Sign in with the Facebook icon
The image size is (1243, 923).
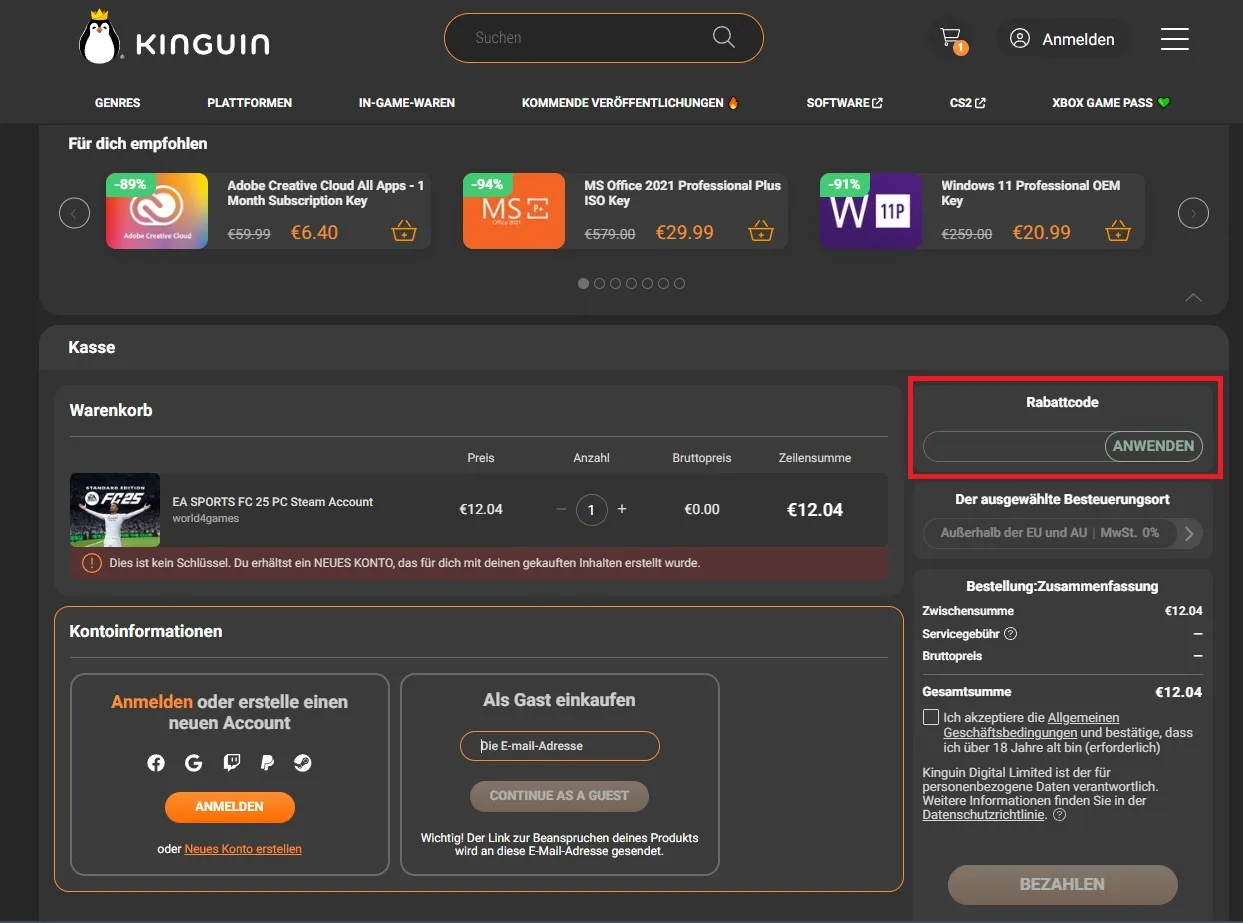click(x=156, y=762)
